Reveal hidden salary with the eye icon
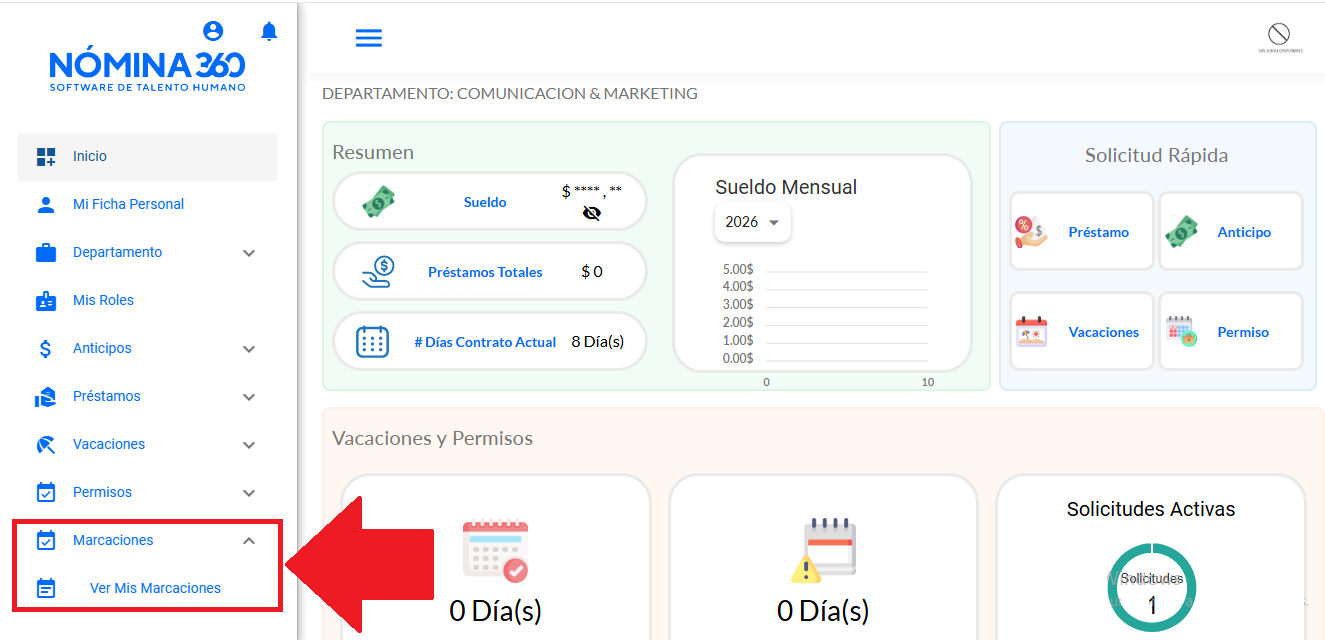Viewport: 1325px width, 640px height. 592,212
